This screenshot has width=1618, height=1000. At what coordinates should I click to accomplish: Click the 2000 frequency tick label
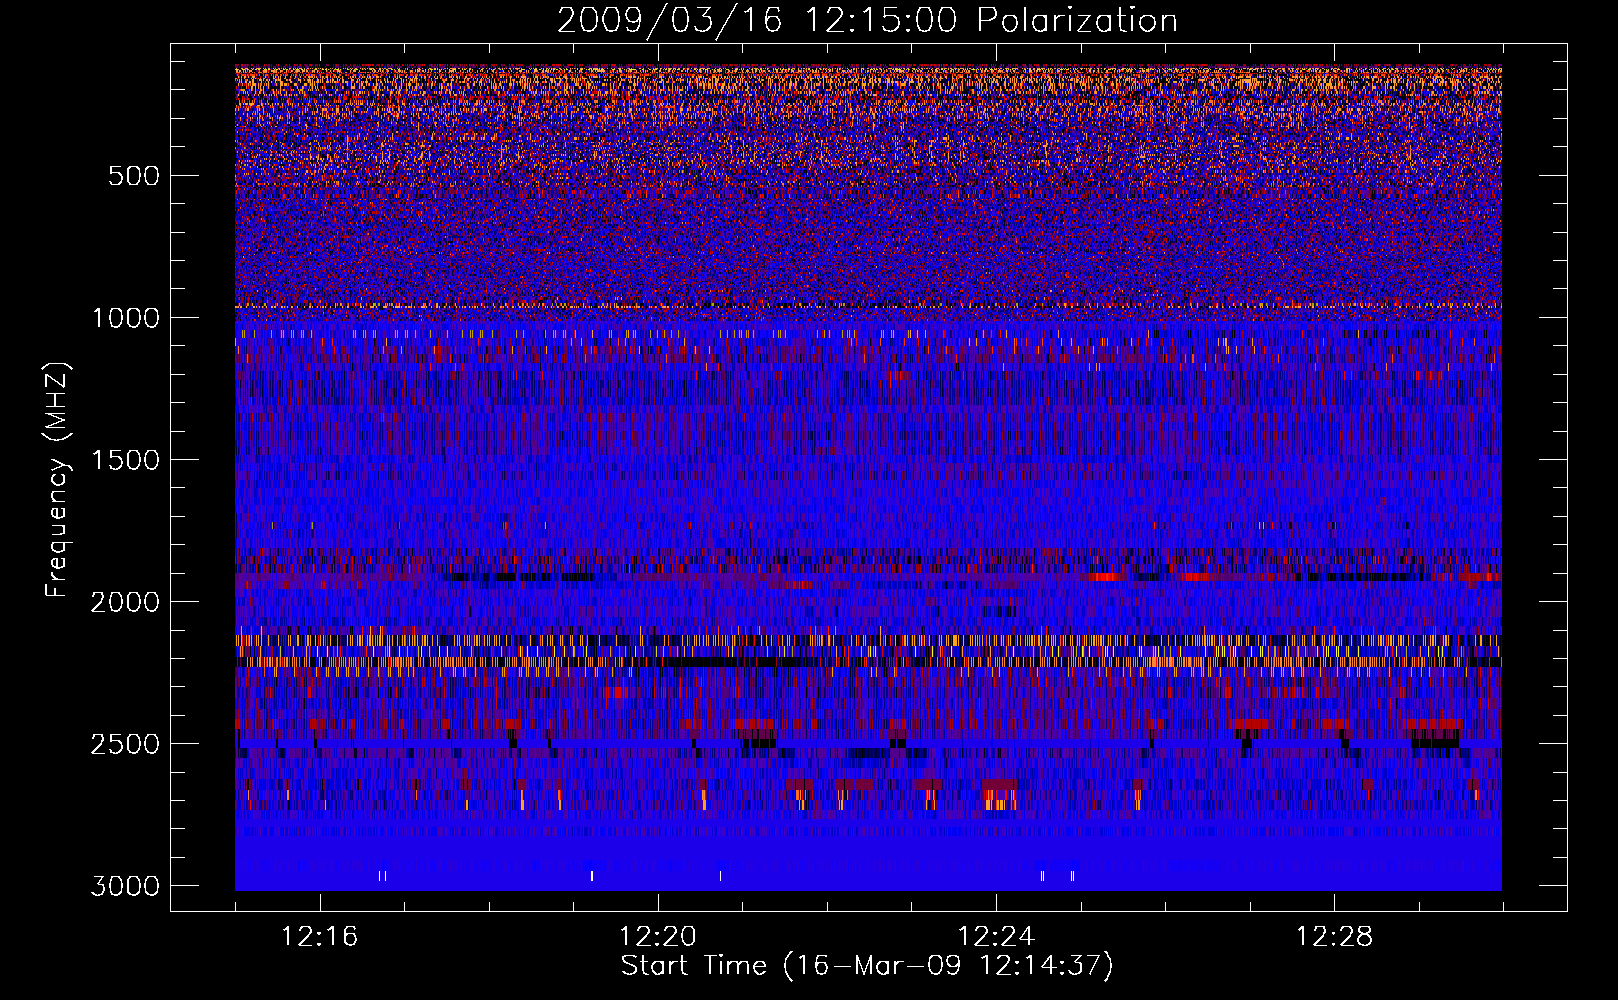pos(125,602)
